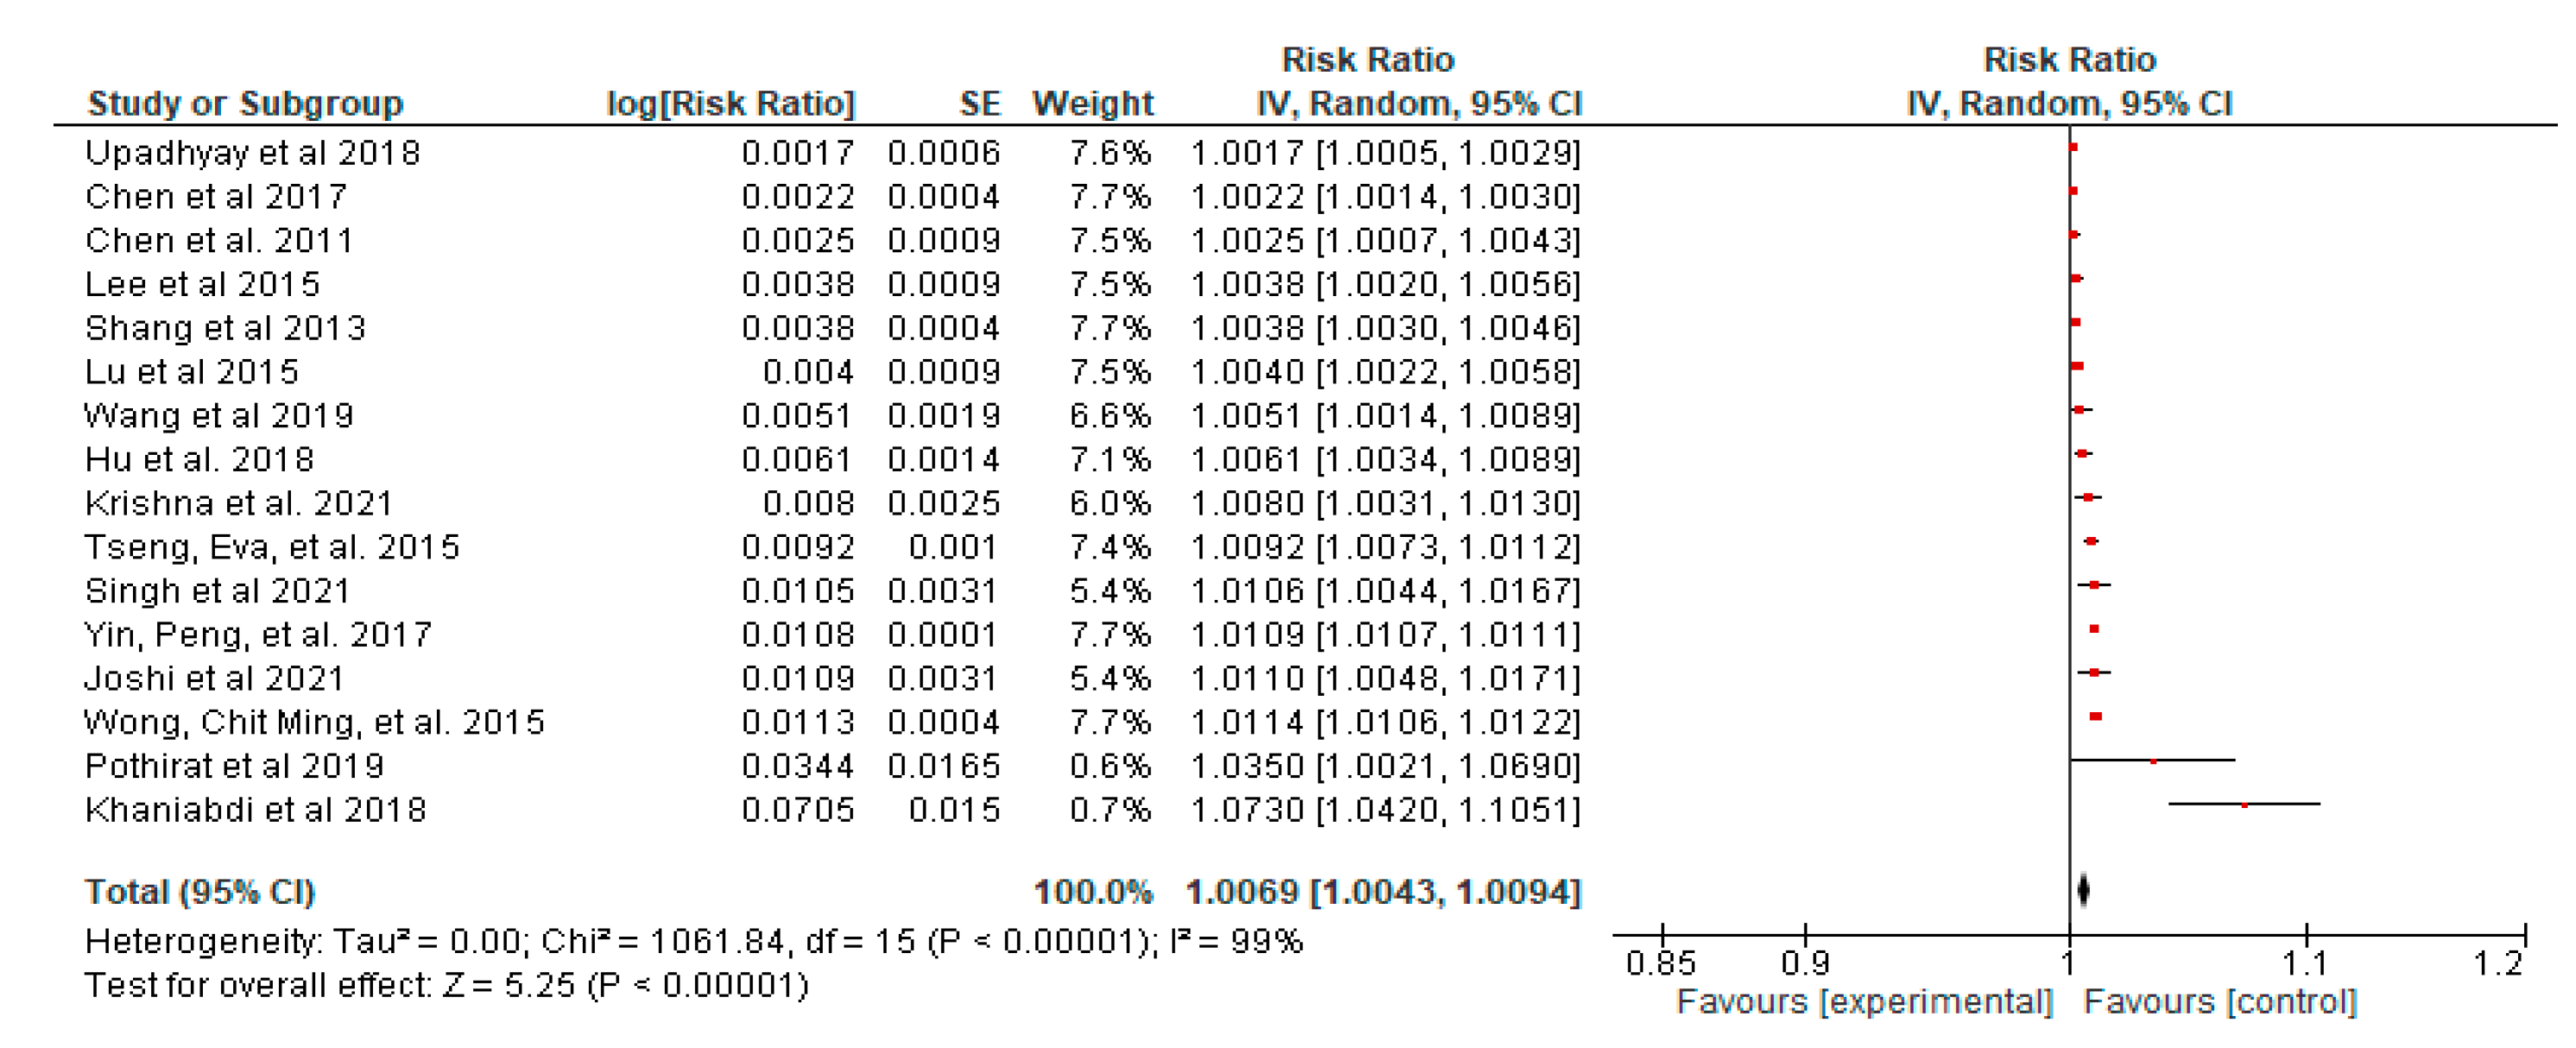Image resolution: width=2576 pixels, height=1048 pixels.
Task: Select the Khaniabdi et al 2018 study label
Action: tap(255, 810)
